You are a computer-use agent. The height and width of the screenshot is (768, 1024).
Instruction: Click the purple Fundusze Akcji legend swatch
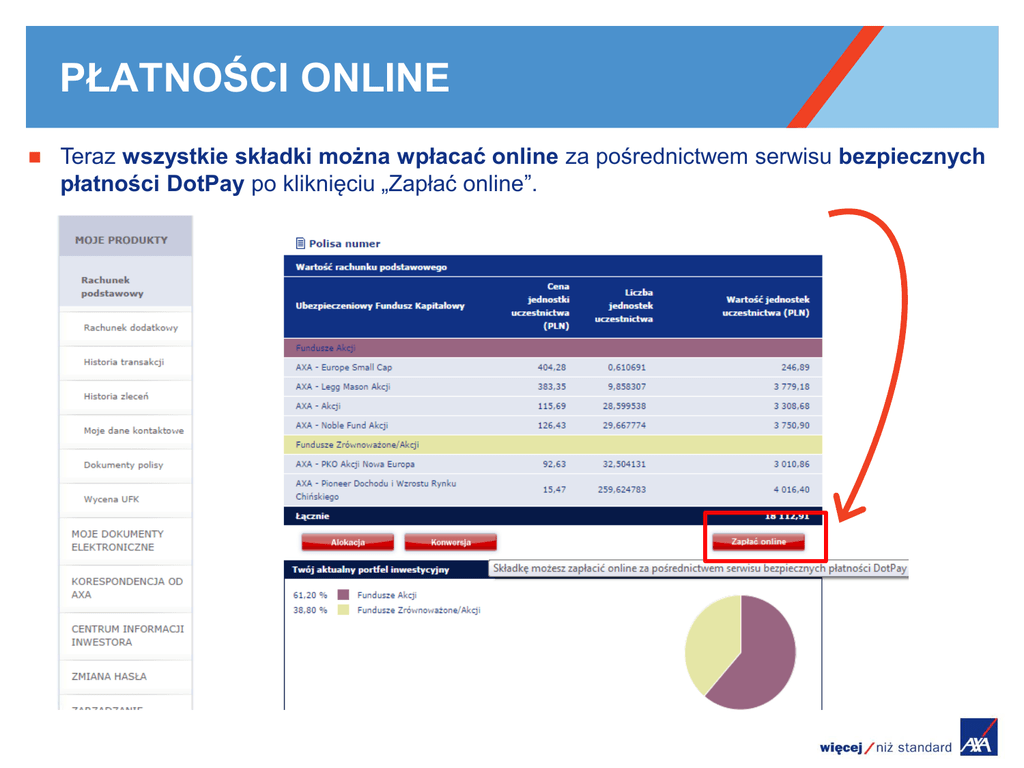tap(343, 595)
